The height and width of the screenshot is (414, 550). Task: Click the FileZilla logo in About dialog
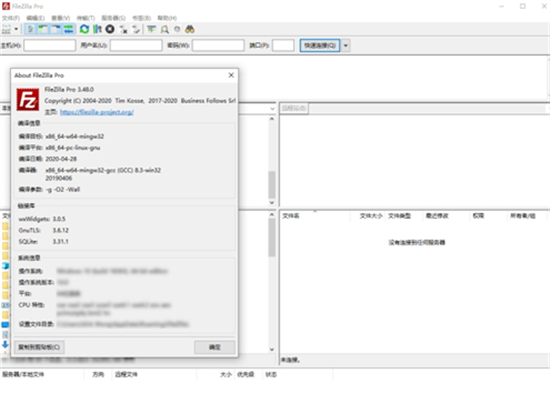pos(28,100)
